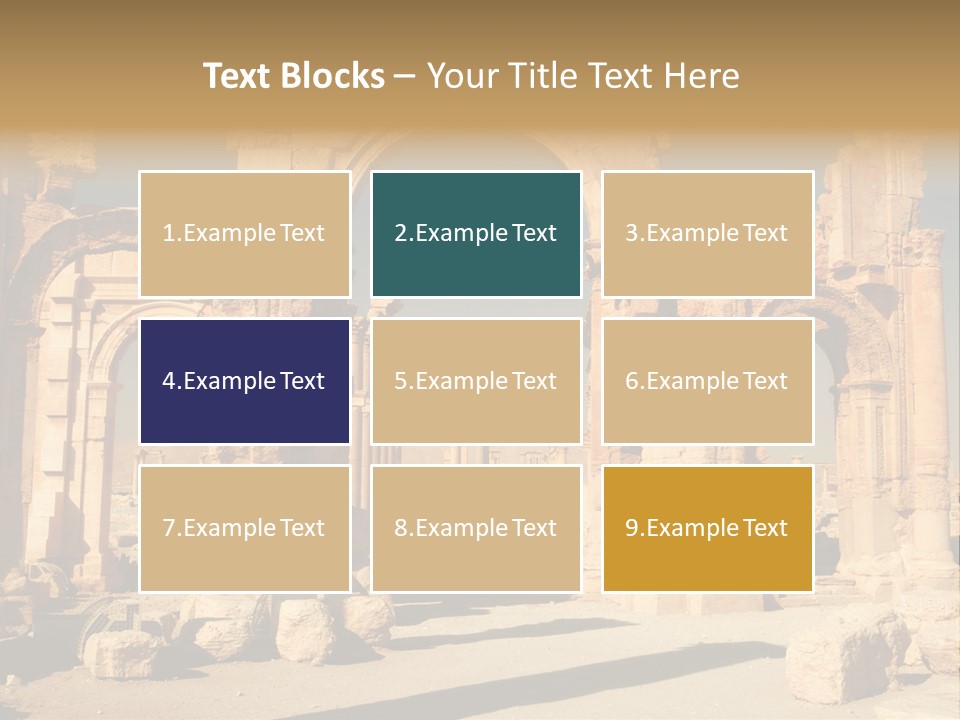960x720 pixels.
Task: Click the teal 2.Example Text block
Action: pyautogui.click(x=476, y=233)
